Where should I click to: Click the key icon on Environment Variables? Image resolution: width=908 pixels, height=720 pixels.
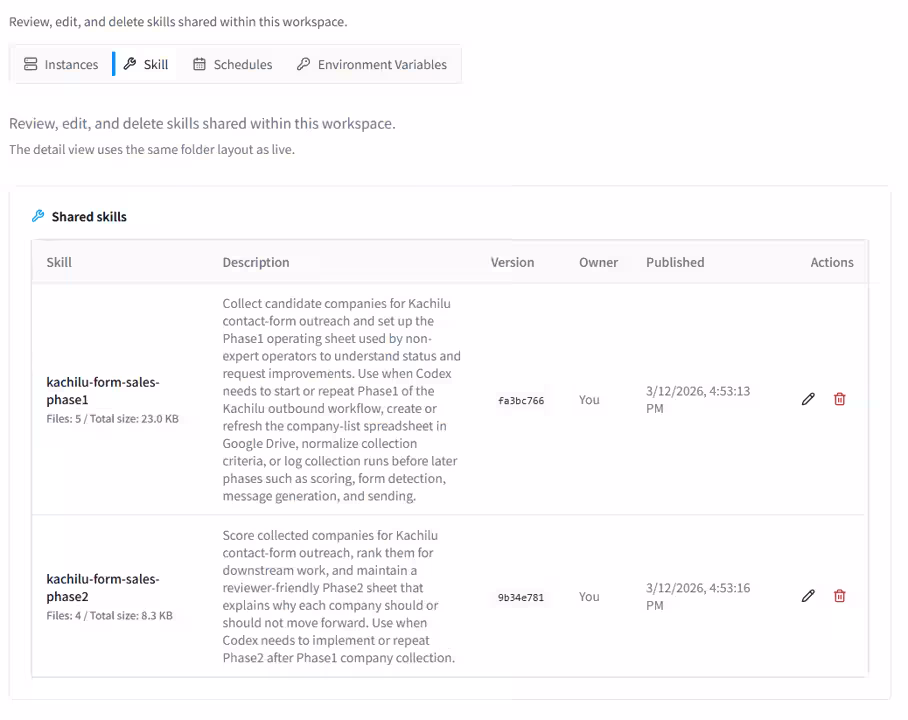(x=303, y=64)
